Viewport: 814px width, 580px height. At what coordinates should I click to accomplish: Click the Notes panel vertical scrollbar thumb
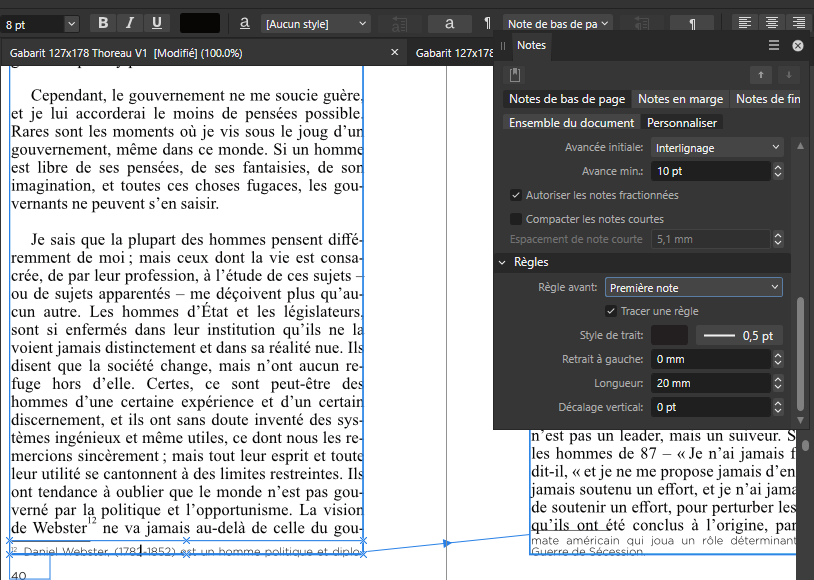click(x=800, y=353)
